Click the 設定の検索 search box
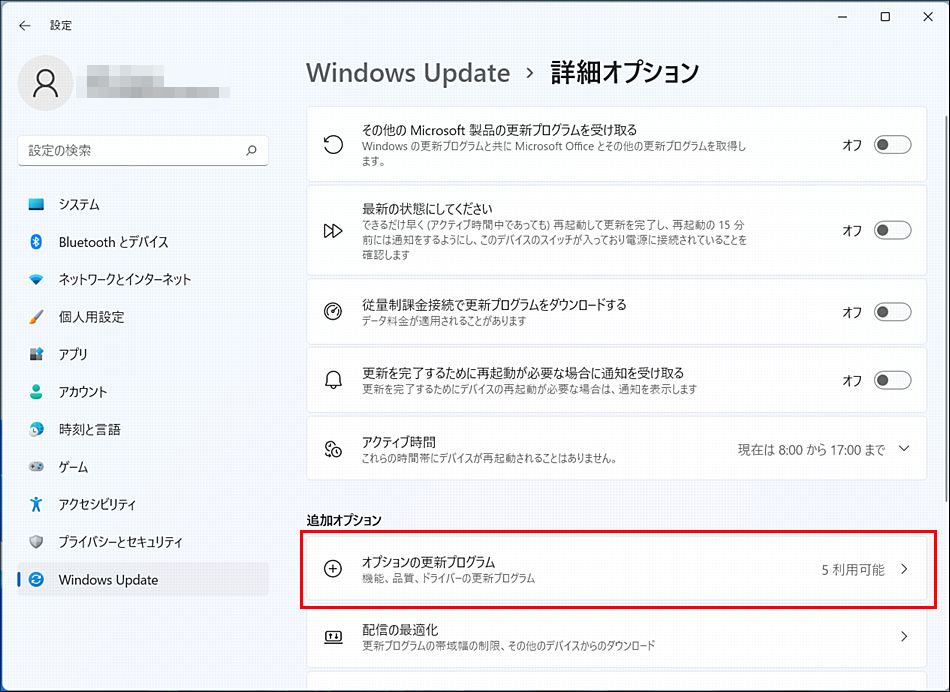The width and height of the screenshot is (950, 692). click(x=143, y=150)
